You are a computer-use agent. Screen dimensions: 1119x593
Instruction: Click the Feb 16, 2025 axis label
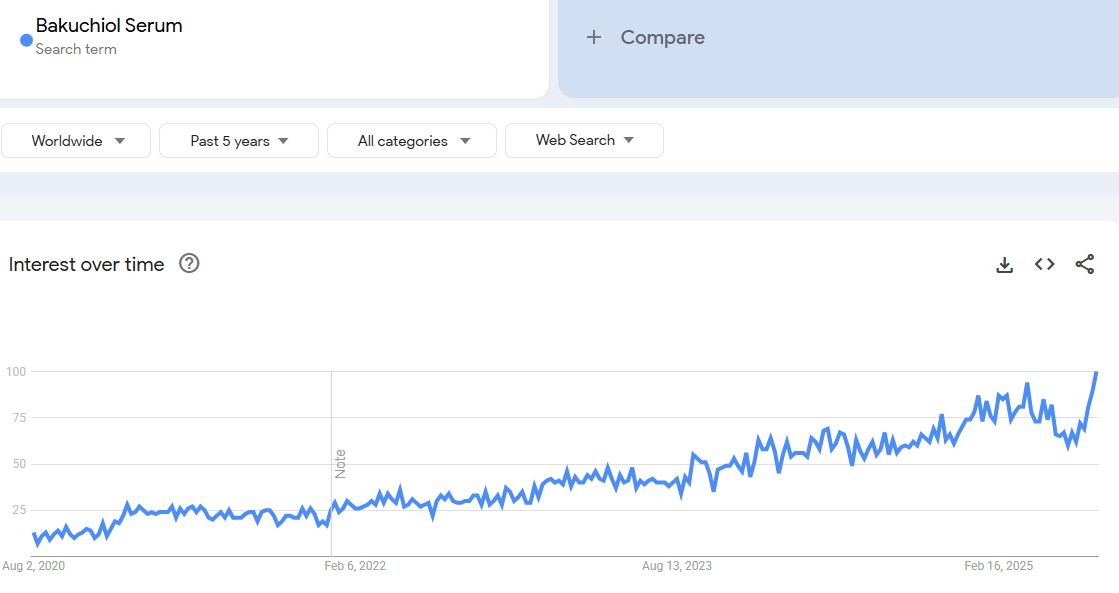pos(999,566)
